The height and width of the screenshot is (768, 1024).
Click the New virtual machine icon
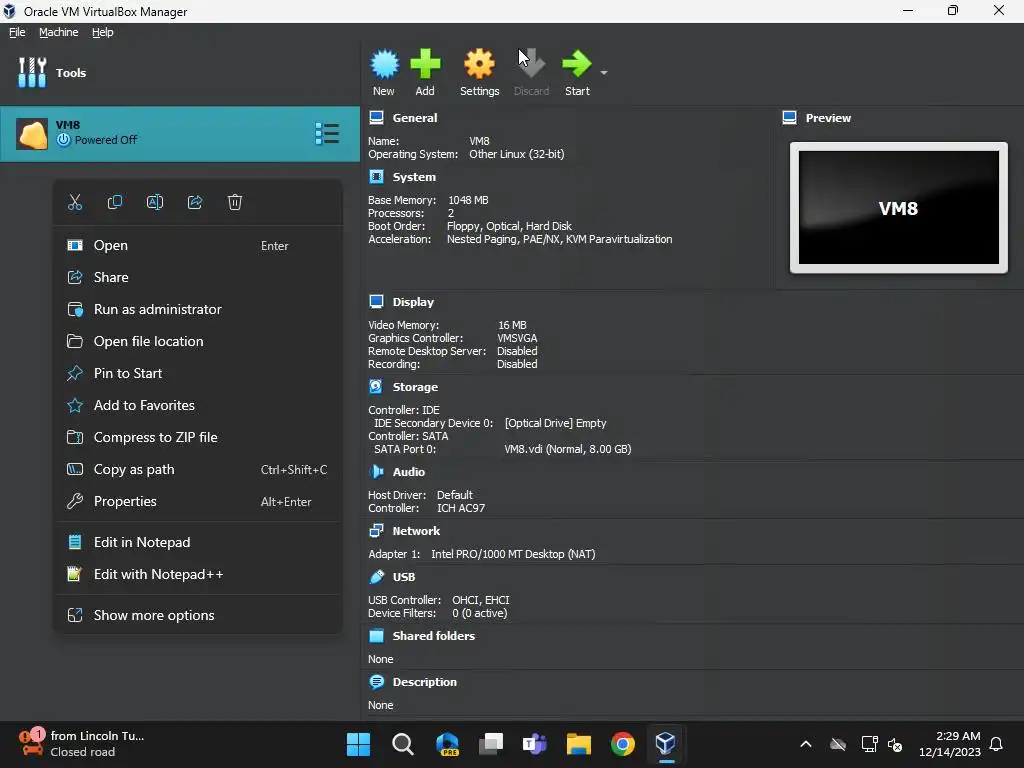(384, 64)
